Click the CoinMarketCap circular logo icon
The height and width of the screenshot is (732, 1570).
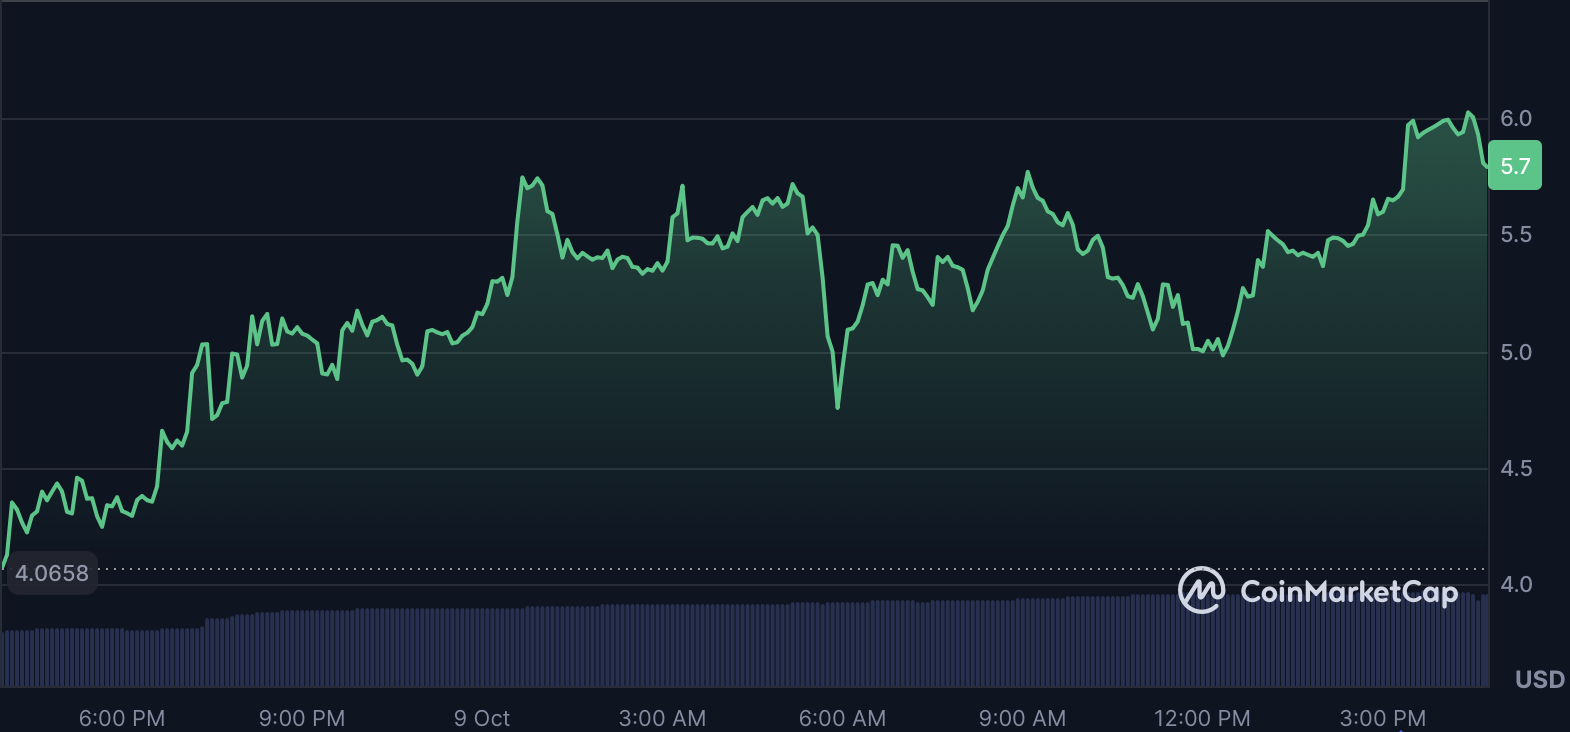(x=1201, y=590)
